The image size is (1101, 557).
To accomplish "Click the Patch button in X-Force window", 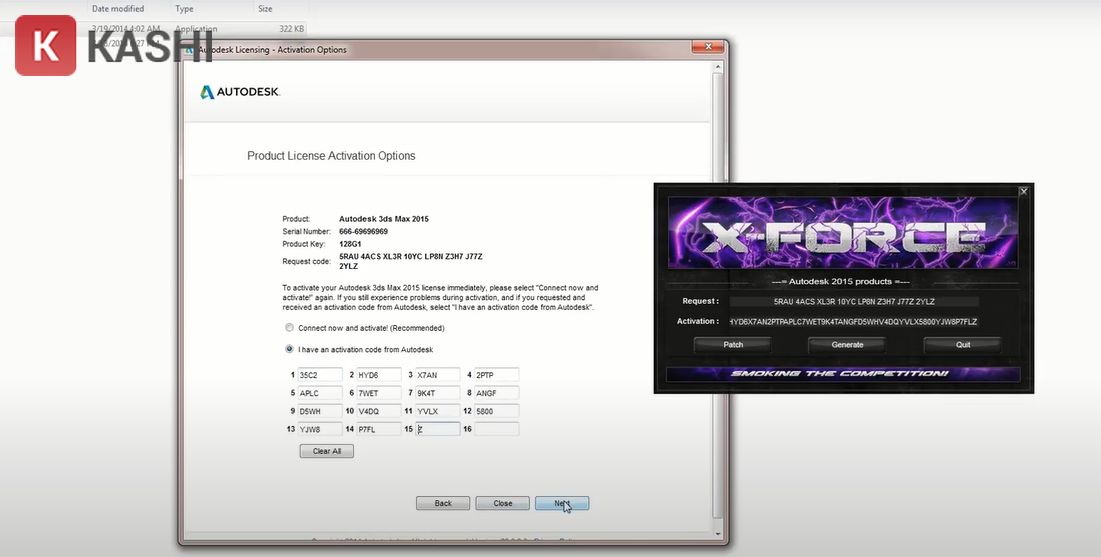I will [733, 345].
